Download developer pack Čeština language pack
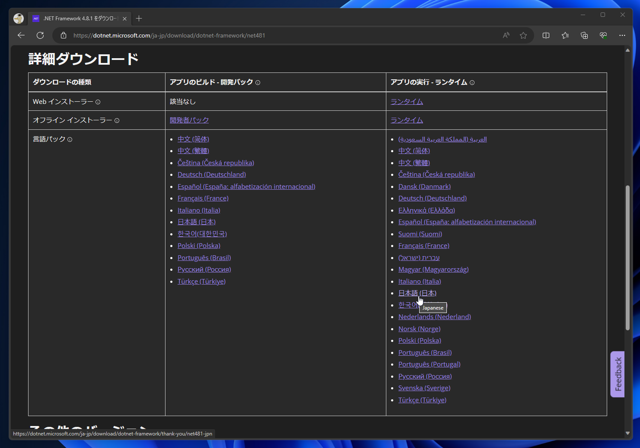The height and width of the screenshot is (448, 640). pyautogui.click(x=216, y=163)
